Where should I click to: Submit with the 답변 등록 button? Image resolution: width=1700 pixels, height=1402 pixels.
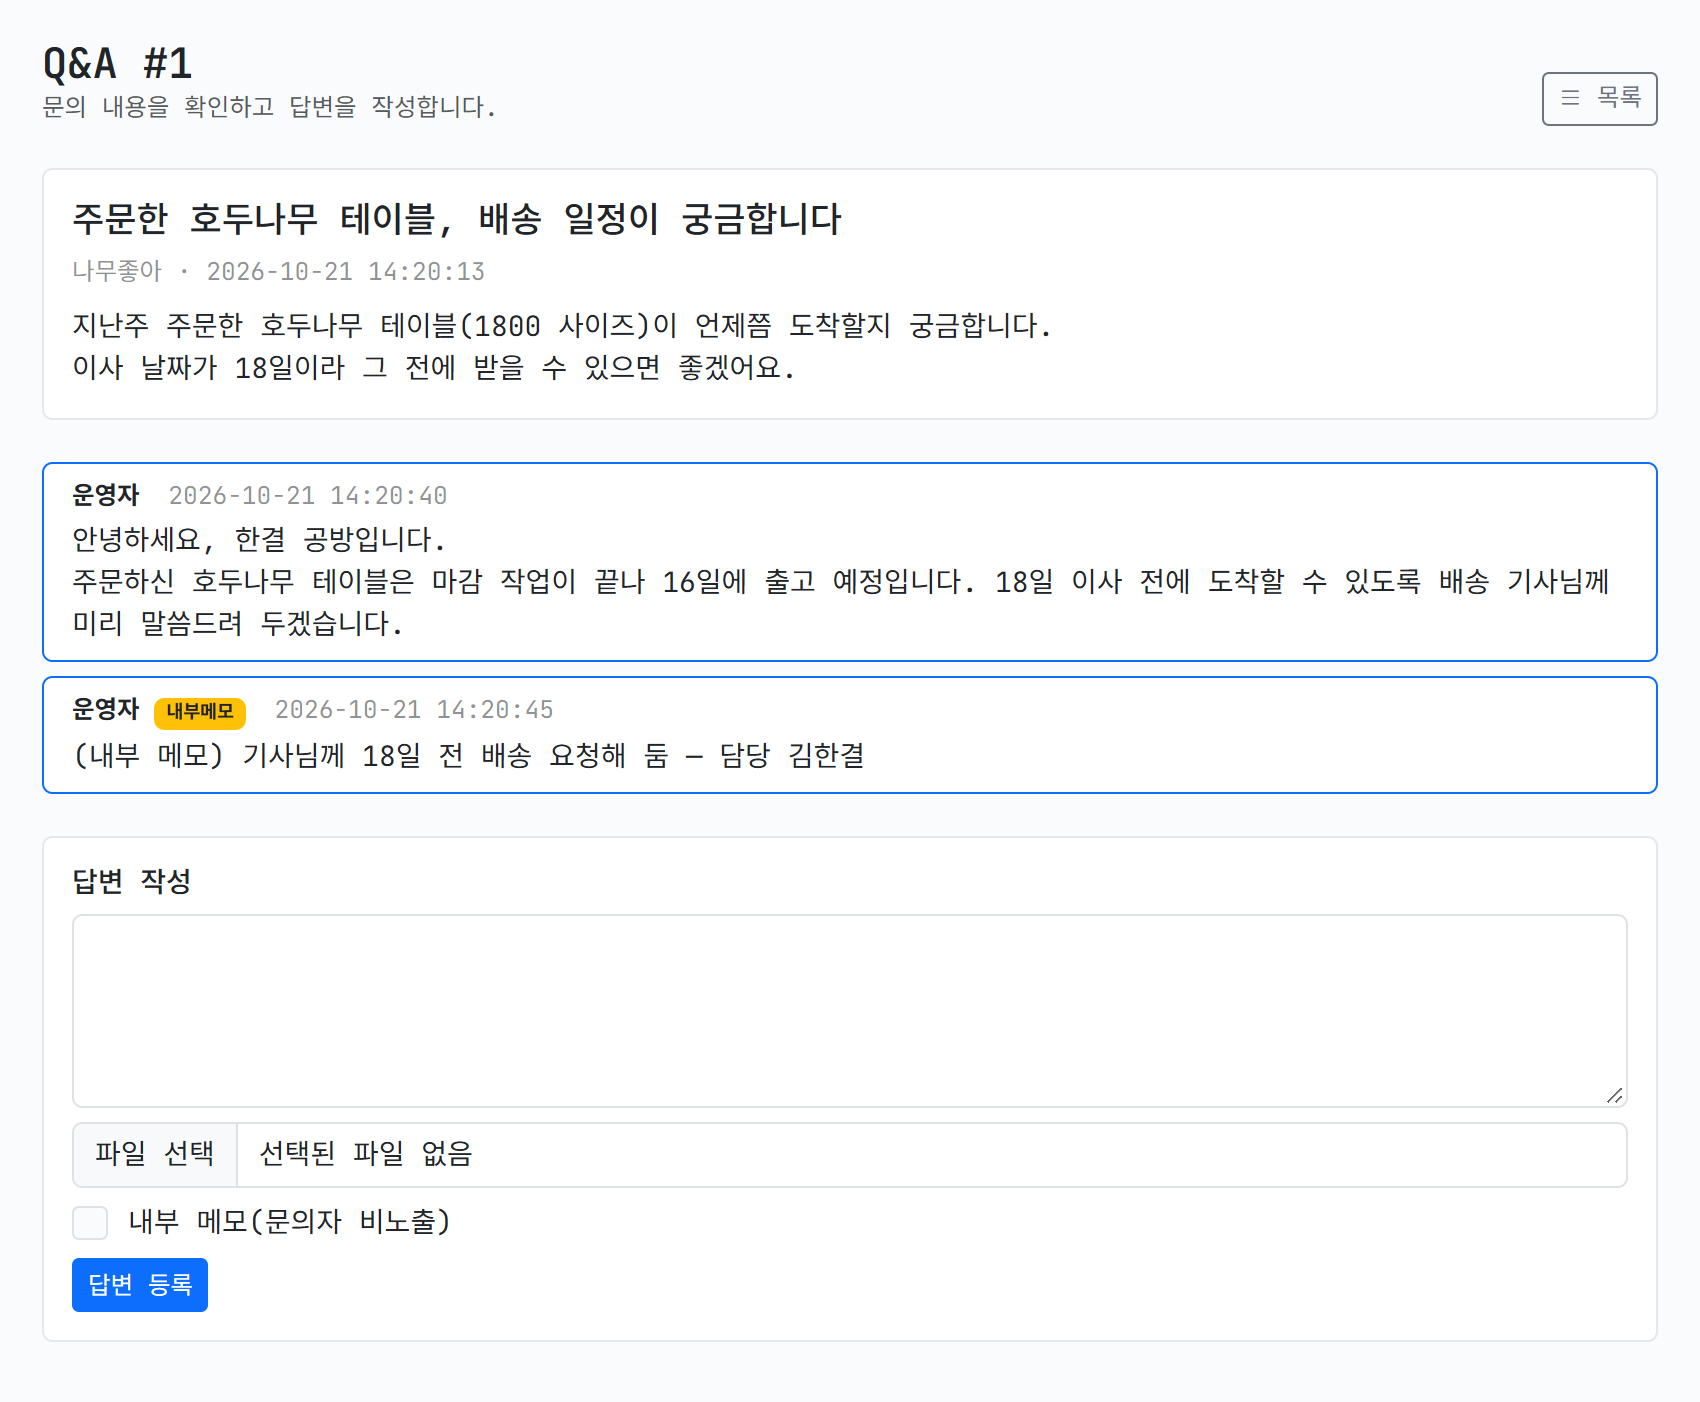[x=140, y=1285]
